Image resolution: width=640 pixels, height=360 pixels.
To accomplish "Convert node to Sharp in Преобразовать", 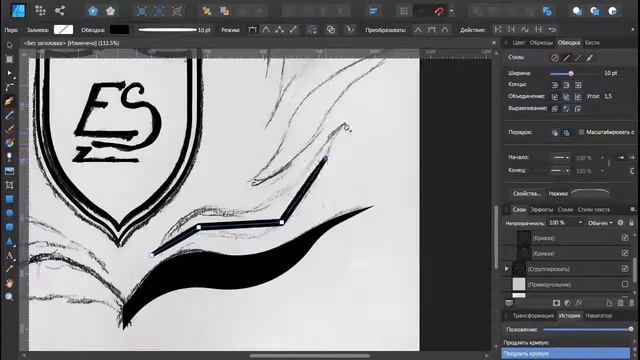I will [x=418, y=30].
